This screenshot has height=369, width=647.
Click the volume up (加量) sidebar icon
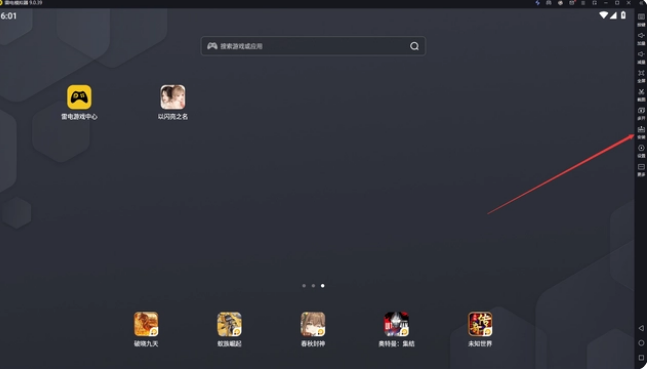(x=641, y=38)
